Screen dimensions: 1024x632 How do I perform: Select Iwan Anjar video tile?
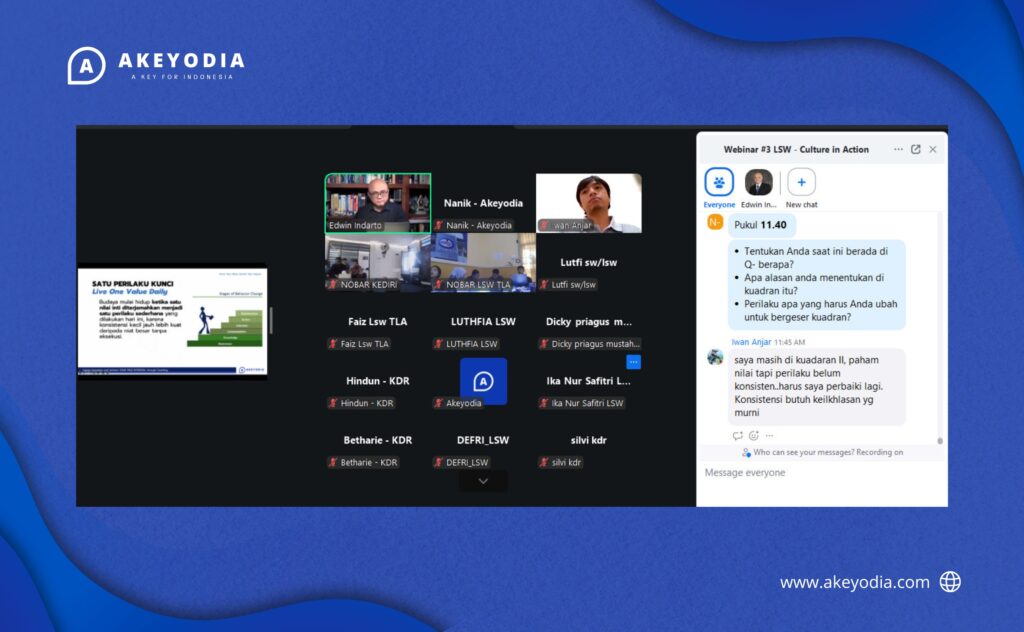click(x=588, y=203)
